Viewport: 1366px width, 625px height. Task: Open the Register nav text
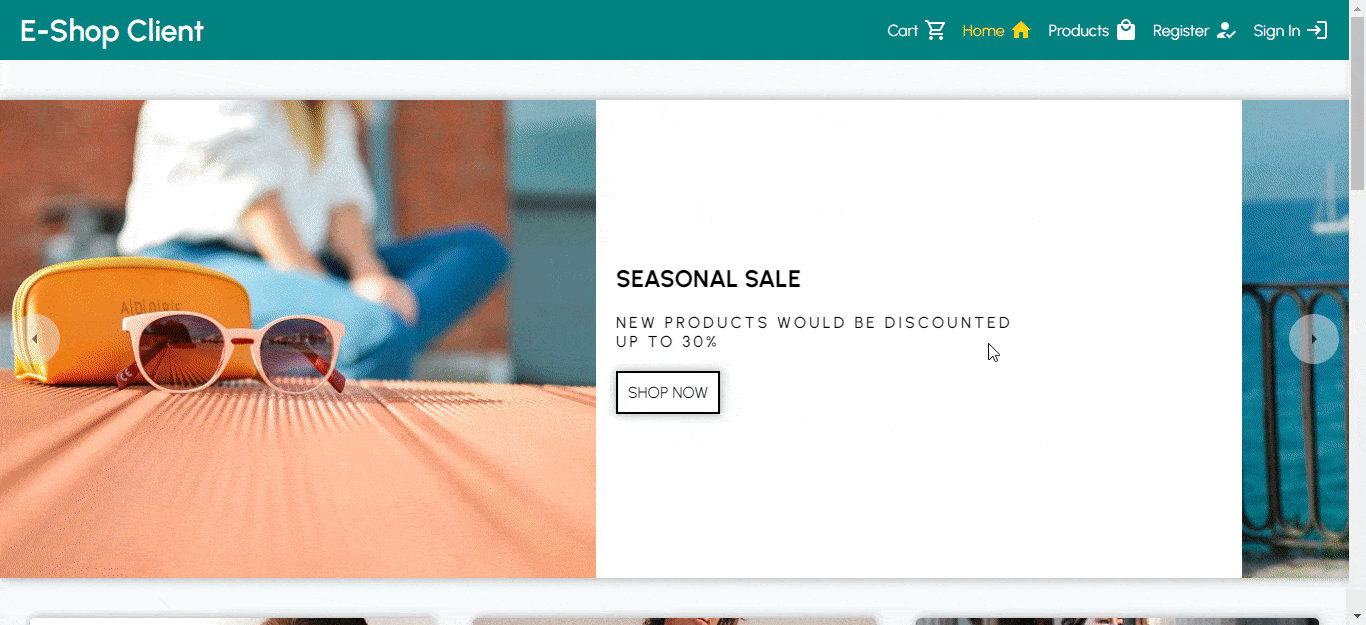[1180, 30]
